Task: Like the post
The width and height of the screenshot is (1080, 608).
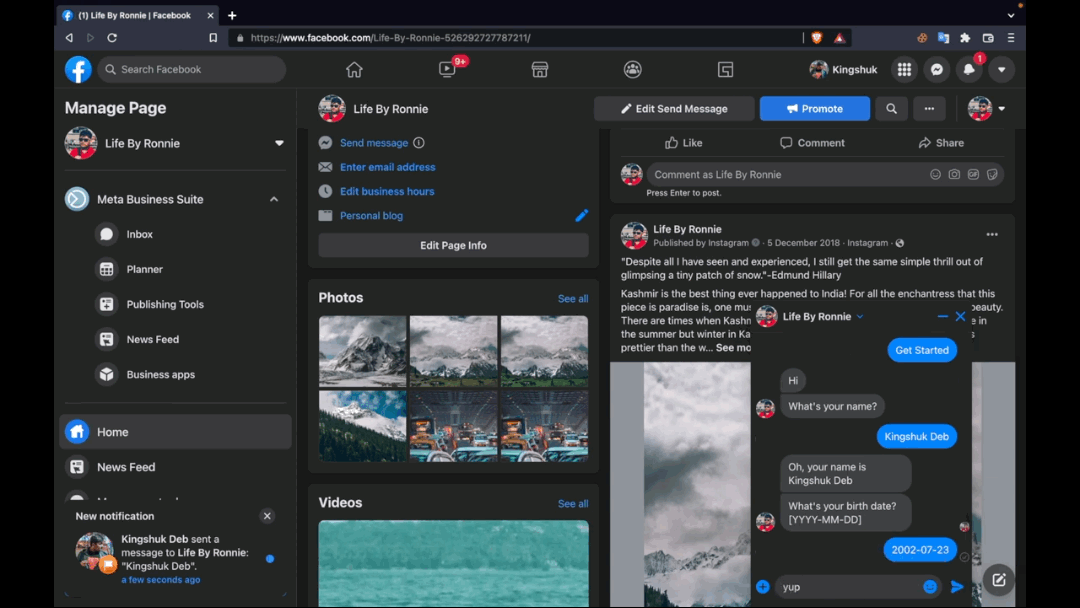Action: 683,143
